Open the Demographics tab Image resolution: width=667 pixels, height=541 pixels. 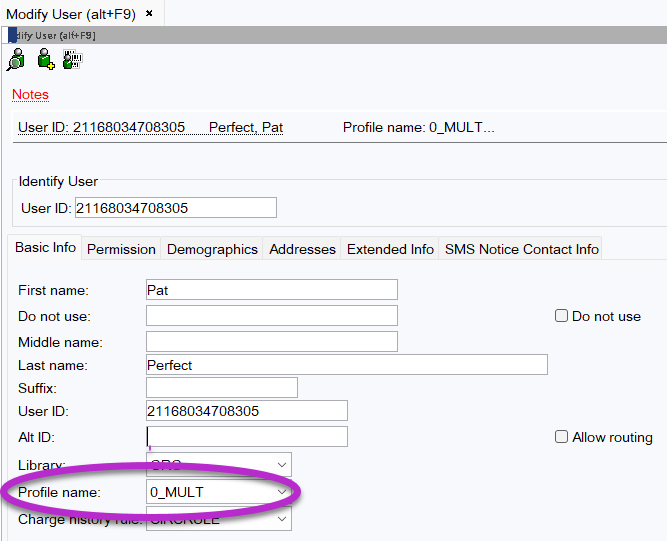212,249
